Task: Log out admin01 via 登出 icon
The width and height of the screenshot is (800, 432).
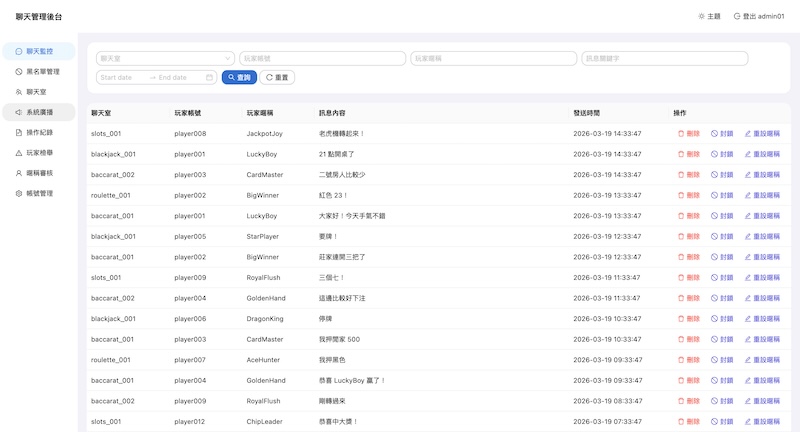Action: click(x=737, y=16)
